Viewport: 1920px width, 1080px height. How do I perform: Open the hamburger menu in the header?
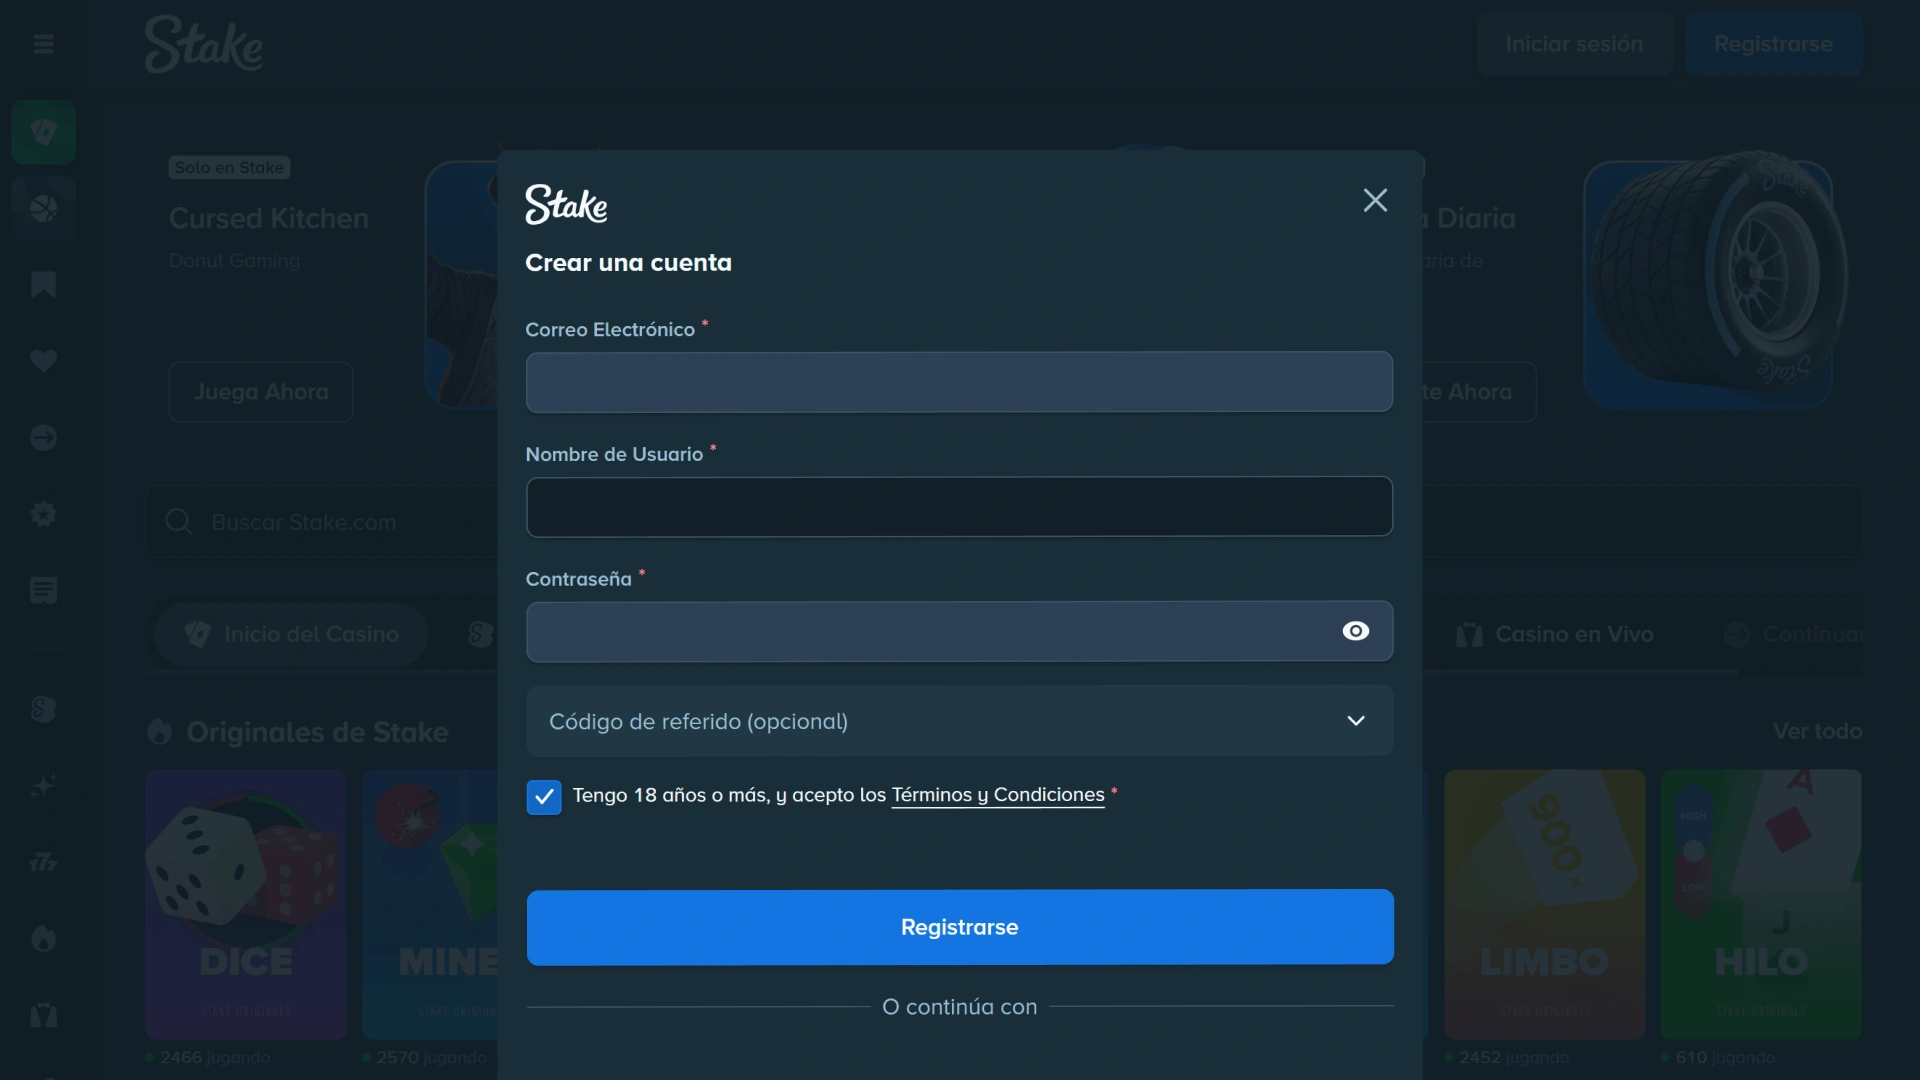pos(43,44)
